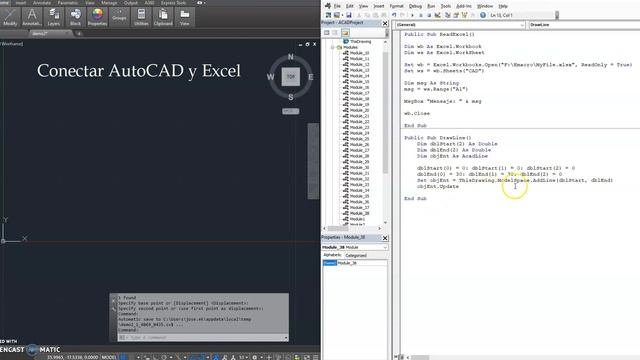Viewport: 640px width, 360px height.
Task: Click the Reset stop icon in VBA toolbar
Action: click(429, 15)
